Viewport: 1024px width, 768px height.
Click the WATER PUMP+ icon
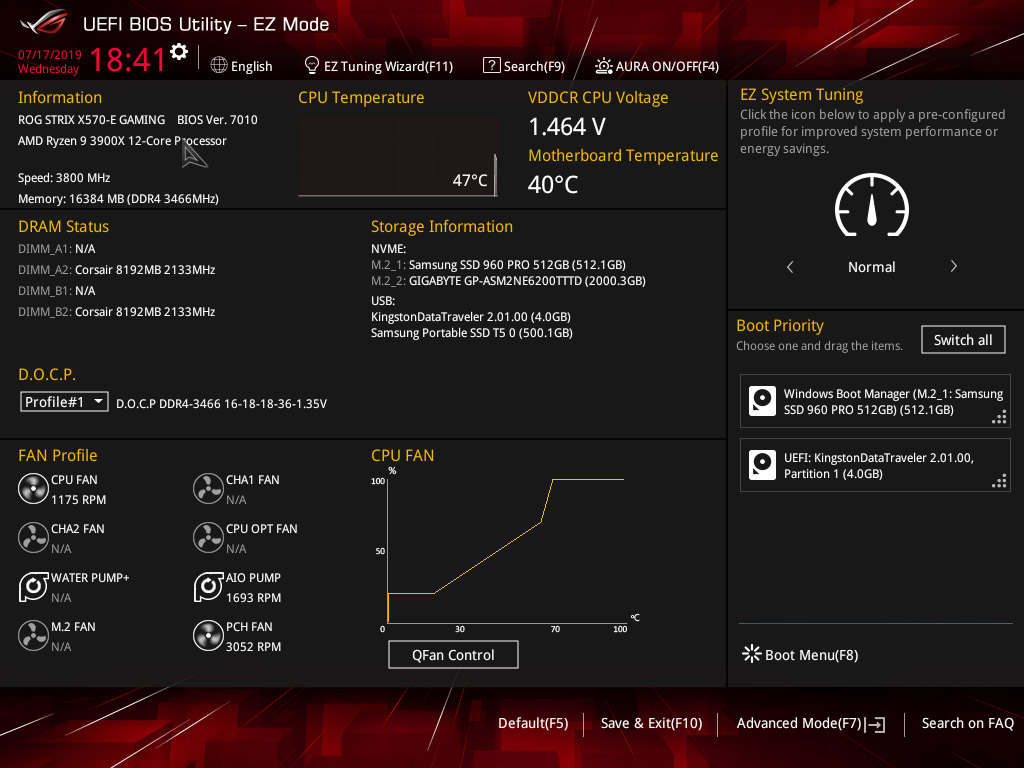tap(33, 586)
